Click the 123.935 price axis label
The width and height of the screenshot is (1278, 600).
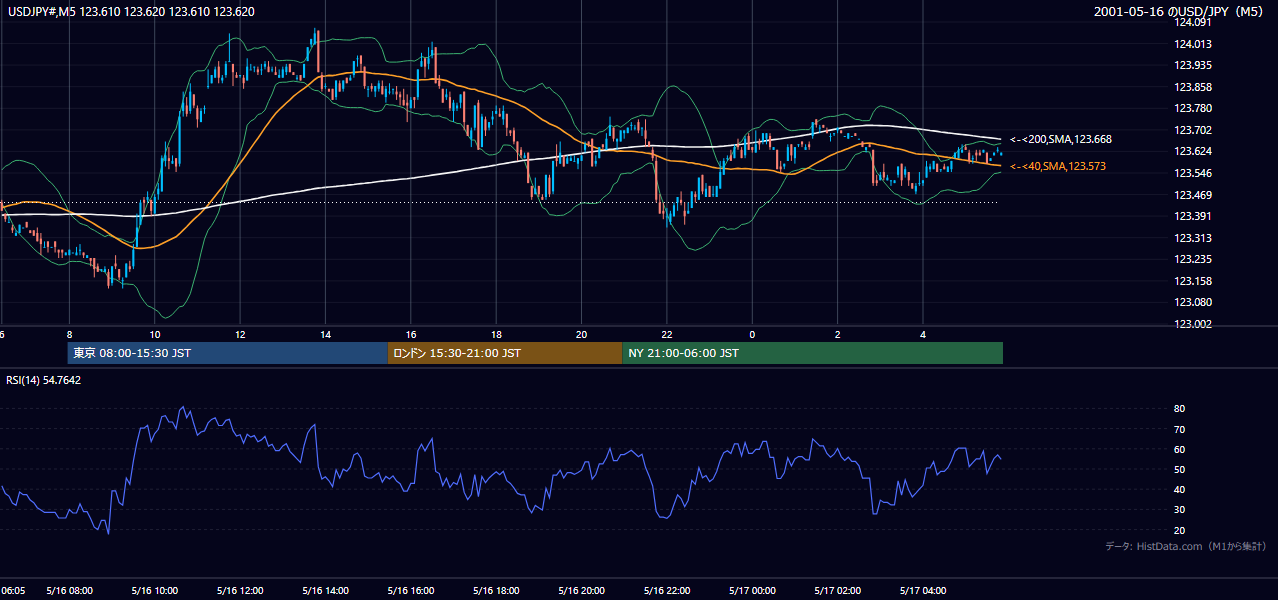point(1193,65)
